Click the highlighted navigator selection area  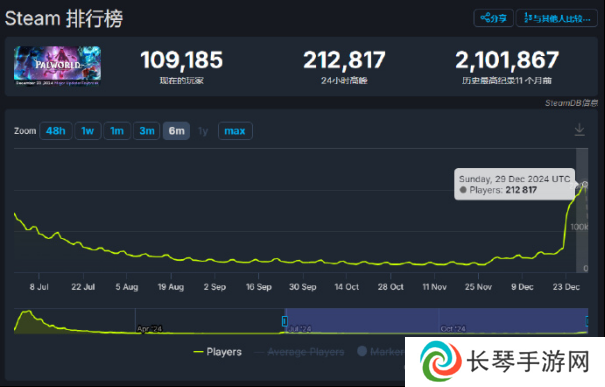point(436,321)
